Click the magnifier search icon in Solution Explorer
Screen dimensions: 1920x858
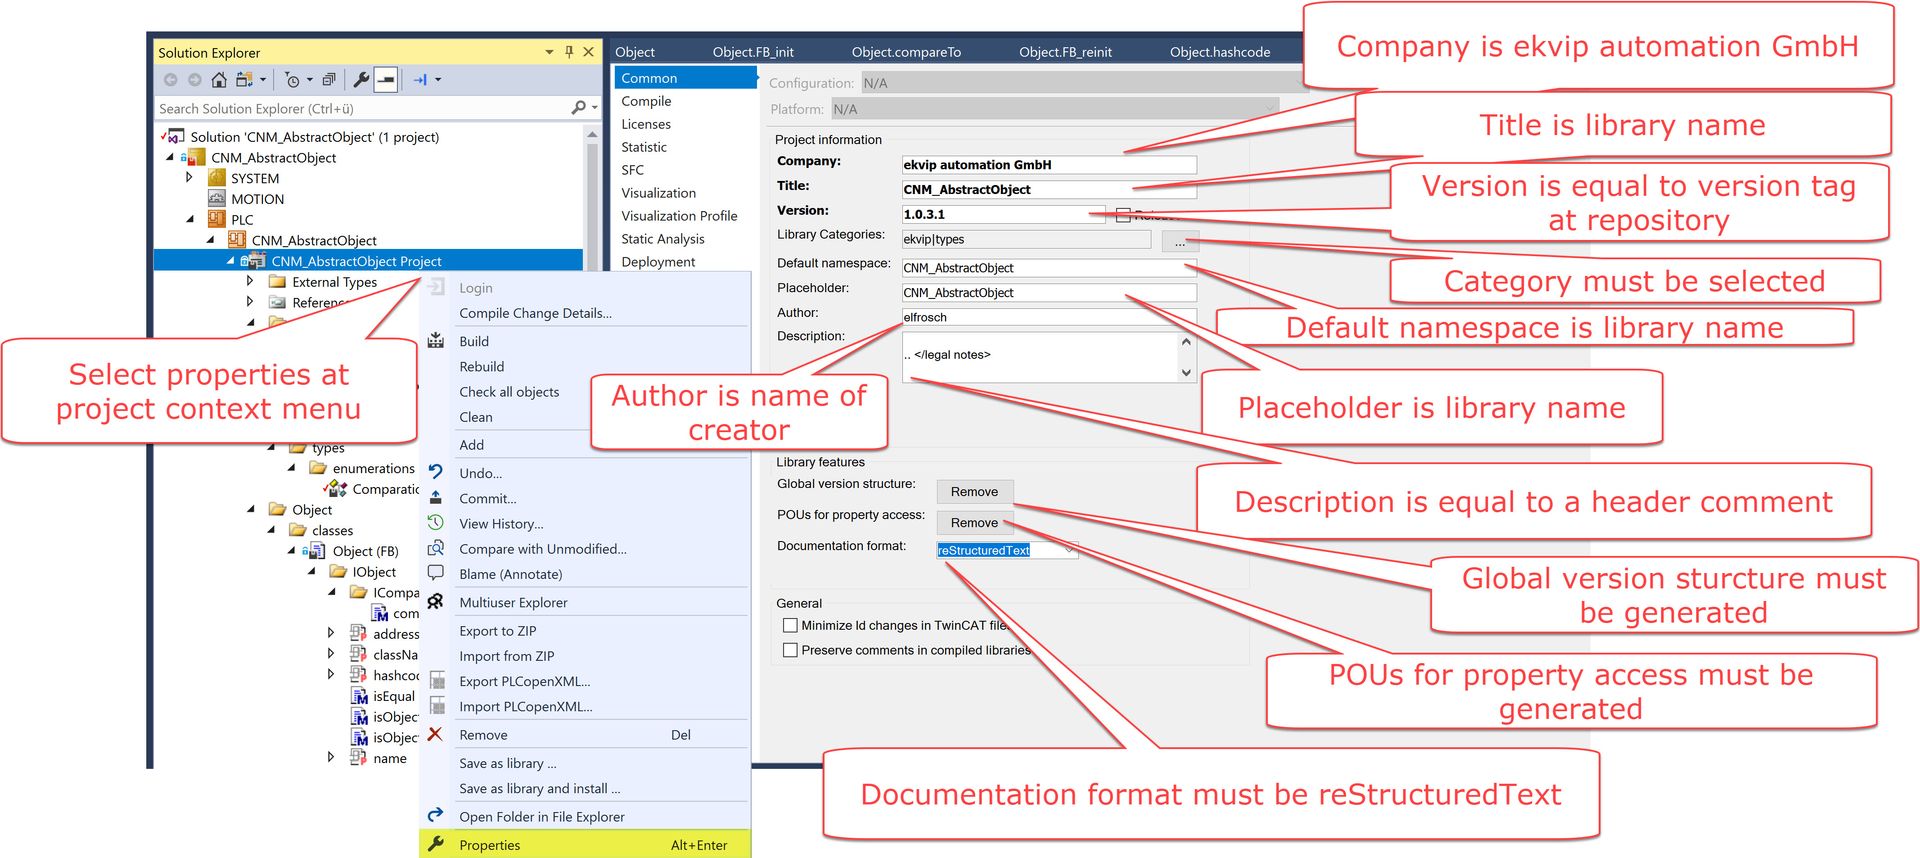pyautogui.click(x=578, y=108)
